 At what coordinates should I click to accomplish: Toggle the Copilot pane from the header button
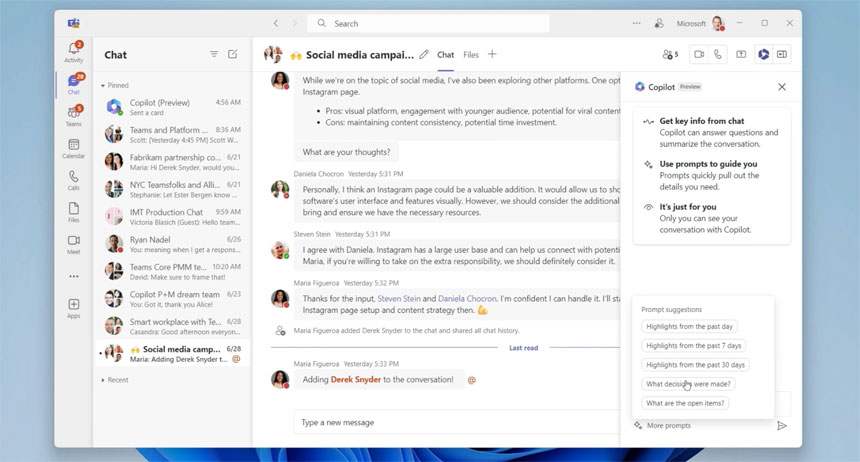coord(763,54)
